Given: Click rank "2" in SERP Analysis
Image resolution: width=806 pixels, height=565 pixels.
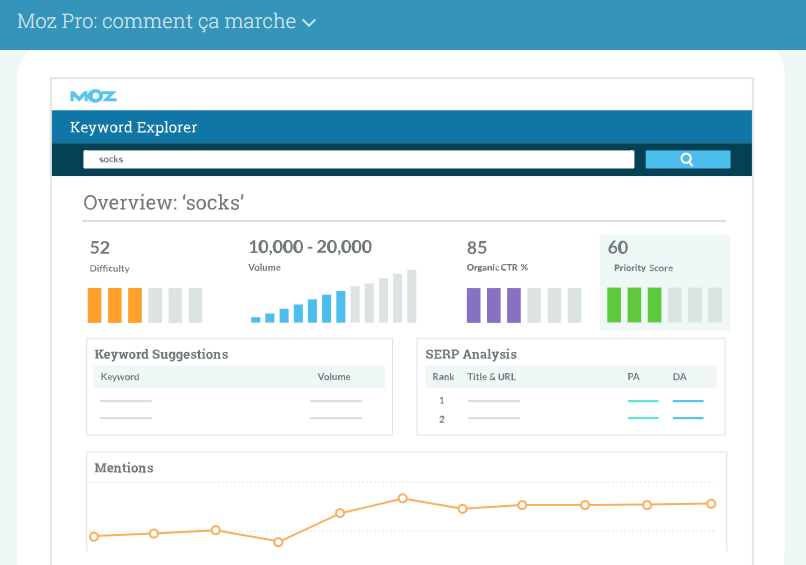Looking at the screenshot, I should coord(442,420).
